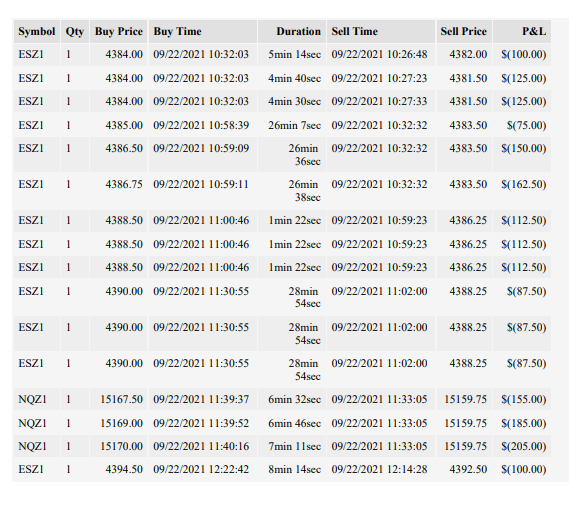Select the 5min 14sec duration cell
This screenshot has width=569, height=520.
292,55
